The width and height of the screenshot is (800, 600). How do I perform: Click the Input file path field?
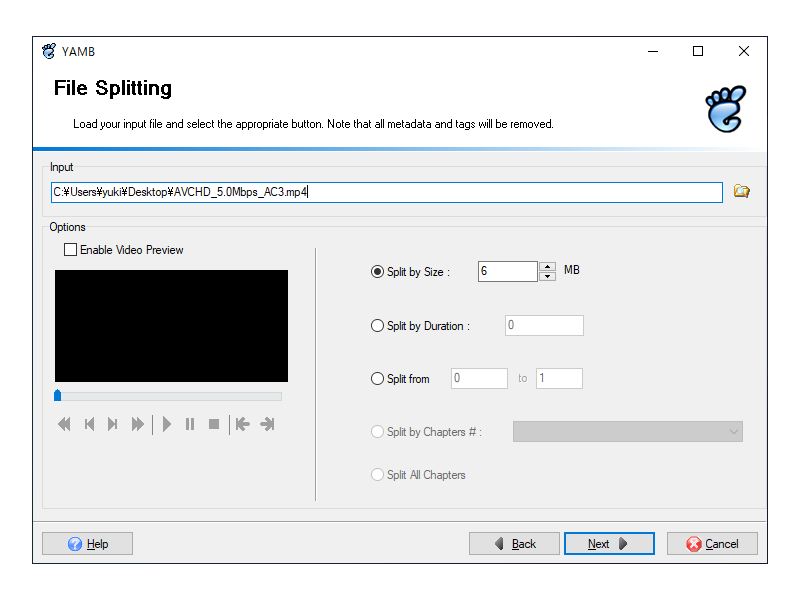coord(387,192)
